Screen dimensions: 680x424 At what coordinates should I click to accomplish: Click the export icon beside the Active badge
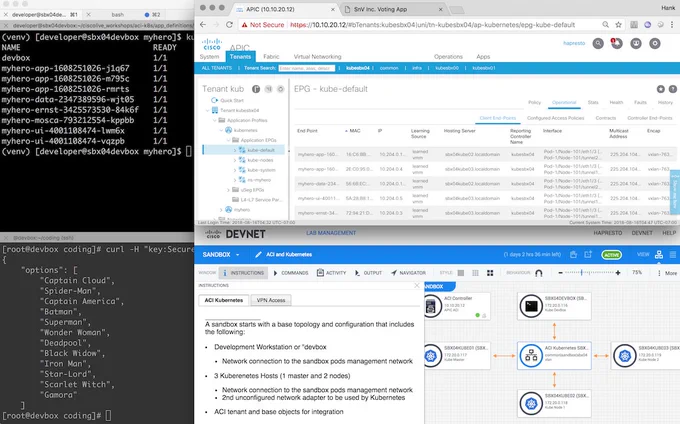(588, 254)
